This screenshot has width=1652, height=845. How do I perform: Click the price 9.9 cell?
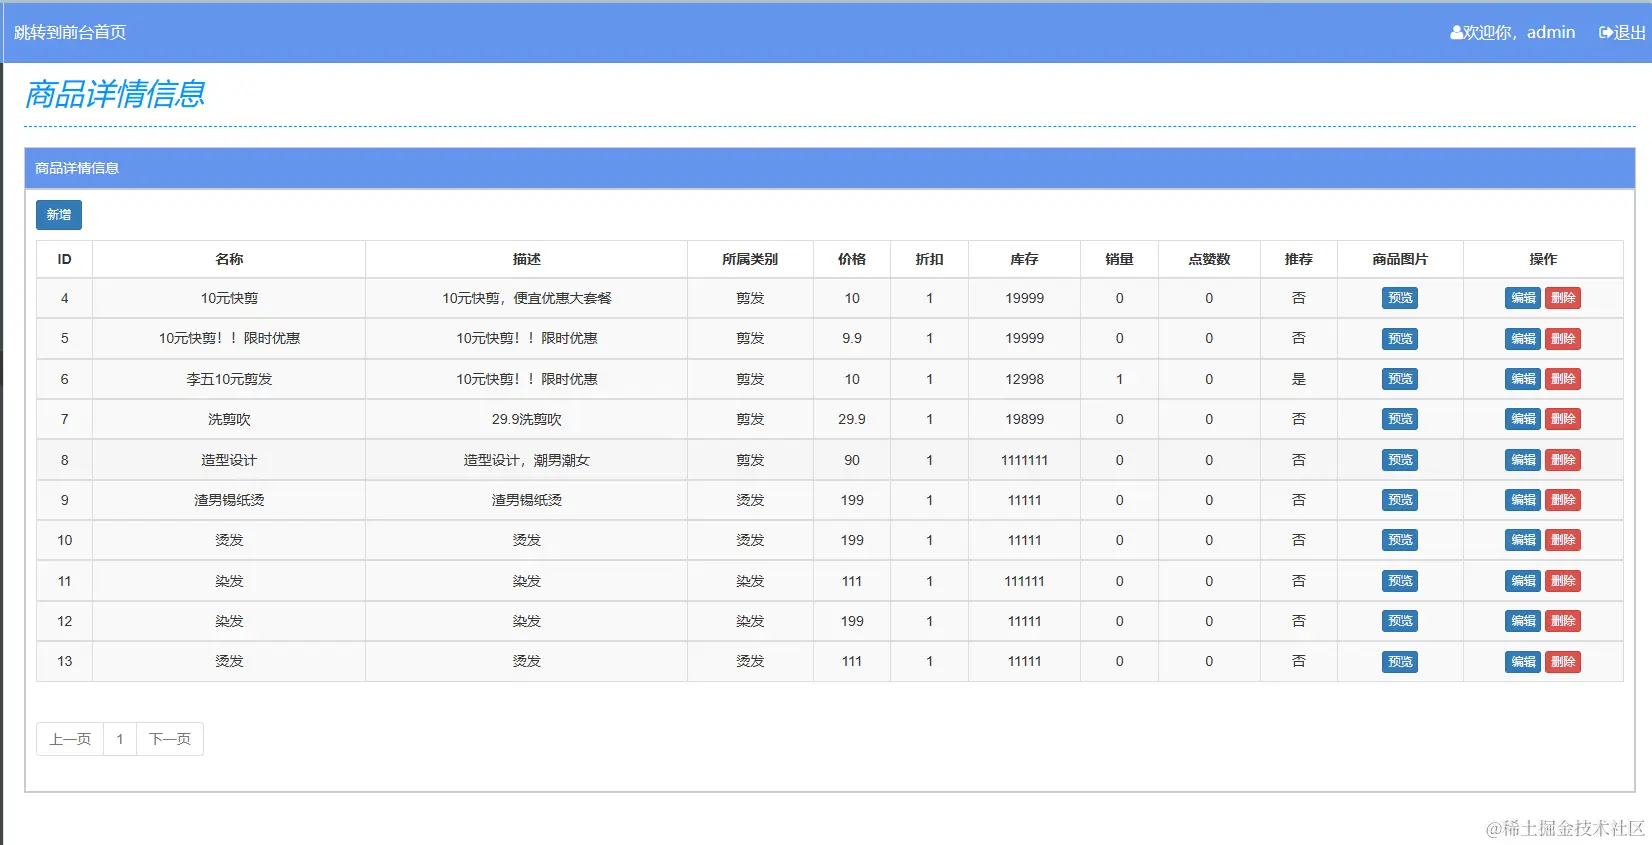(x=852, y=339)
